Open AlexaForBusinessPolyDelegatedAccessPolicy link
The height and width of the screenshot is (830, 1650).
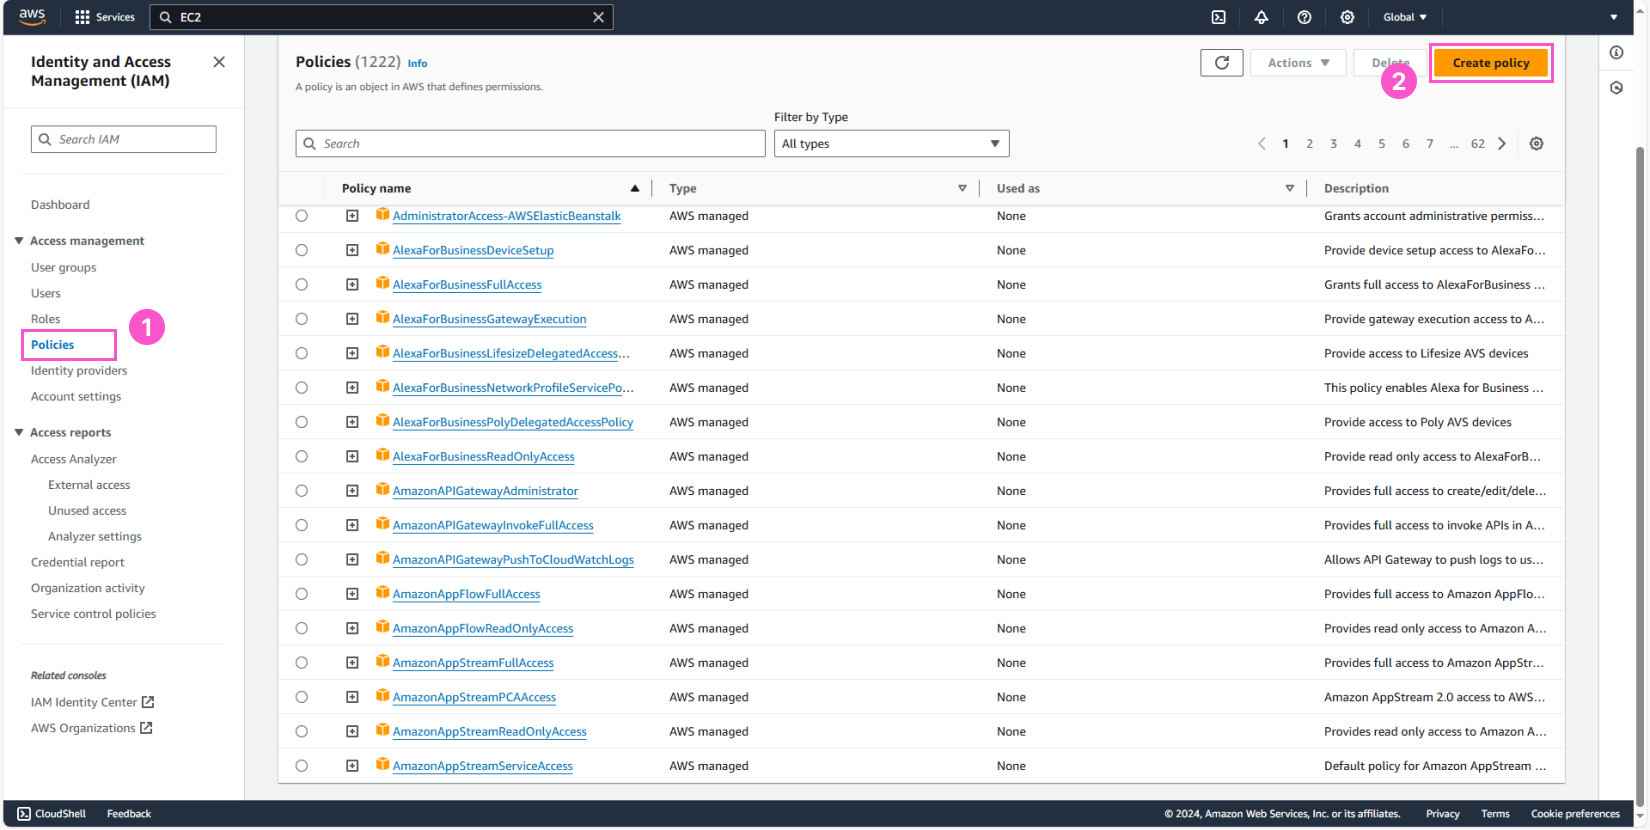[x=513, y=422]
